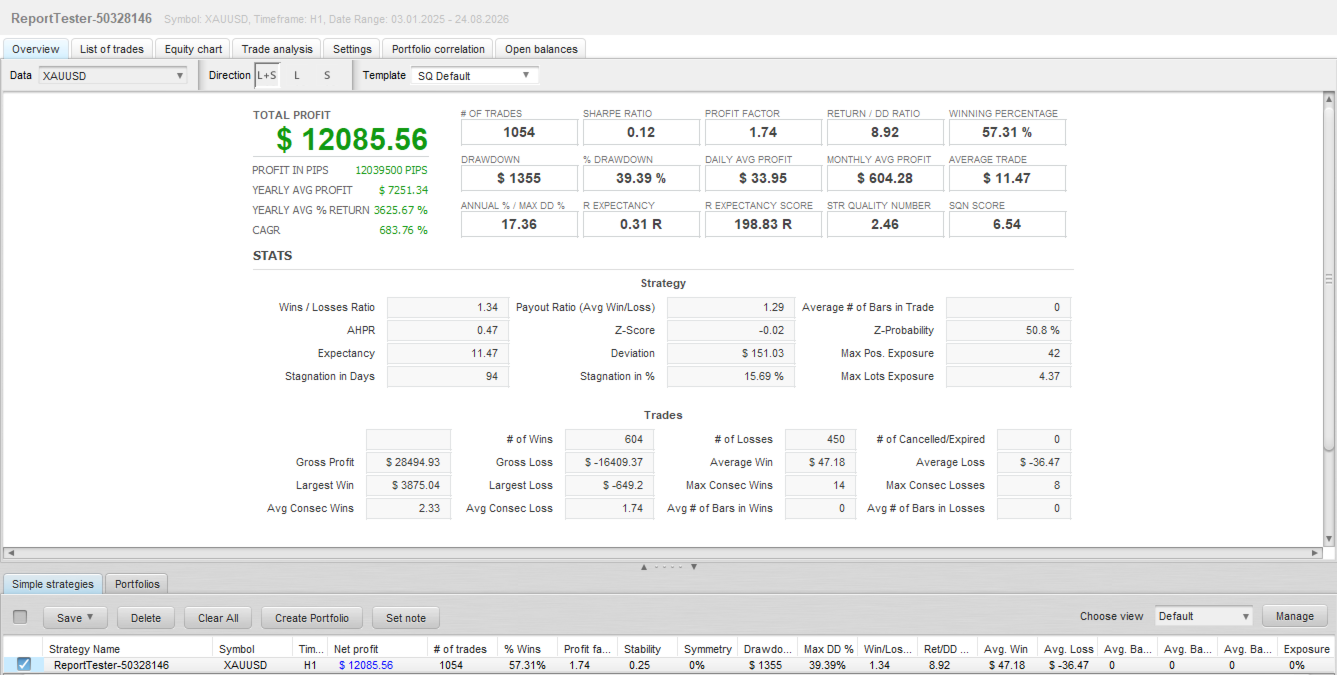Click the Return / DD ratio value 8.92 box
This screenshot has width=1337, height=675.
click(885, 132)
